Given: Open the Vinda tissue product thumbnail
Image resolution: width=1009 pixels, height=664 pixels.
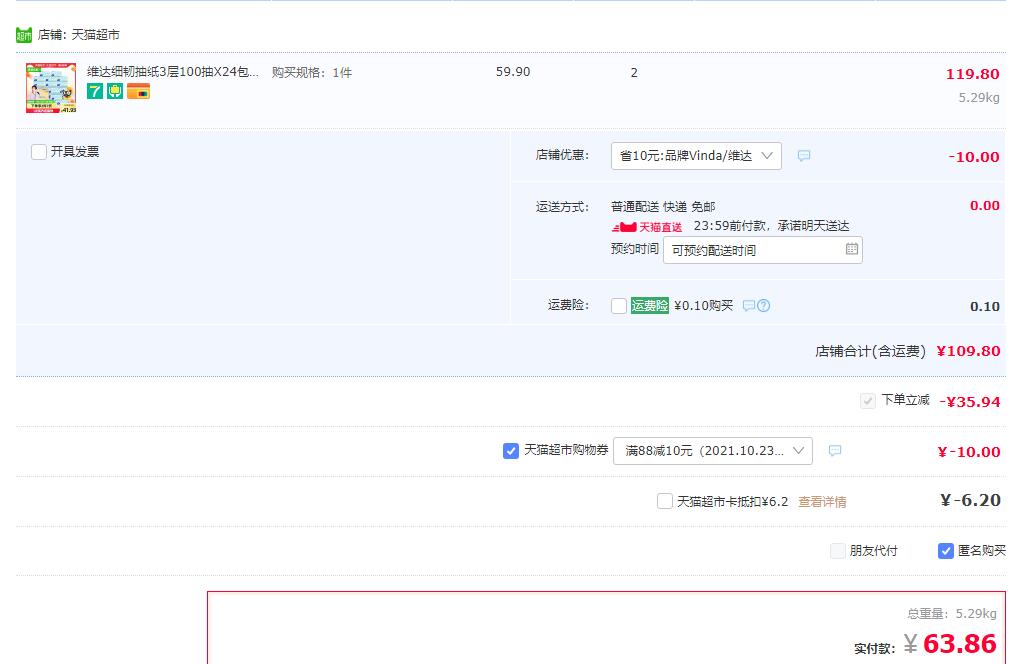Looking at the screenshot, I should click(x=51, y=88).
